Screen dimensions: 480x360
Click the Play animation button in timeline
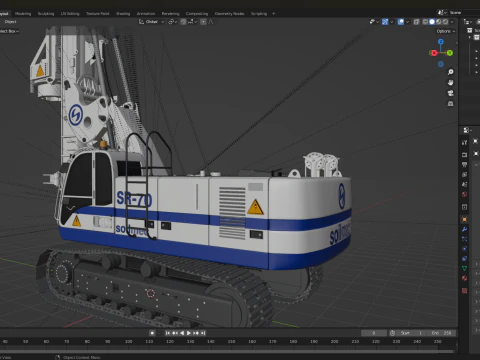click(189, 333)
